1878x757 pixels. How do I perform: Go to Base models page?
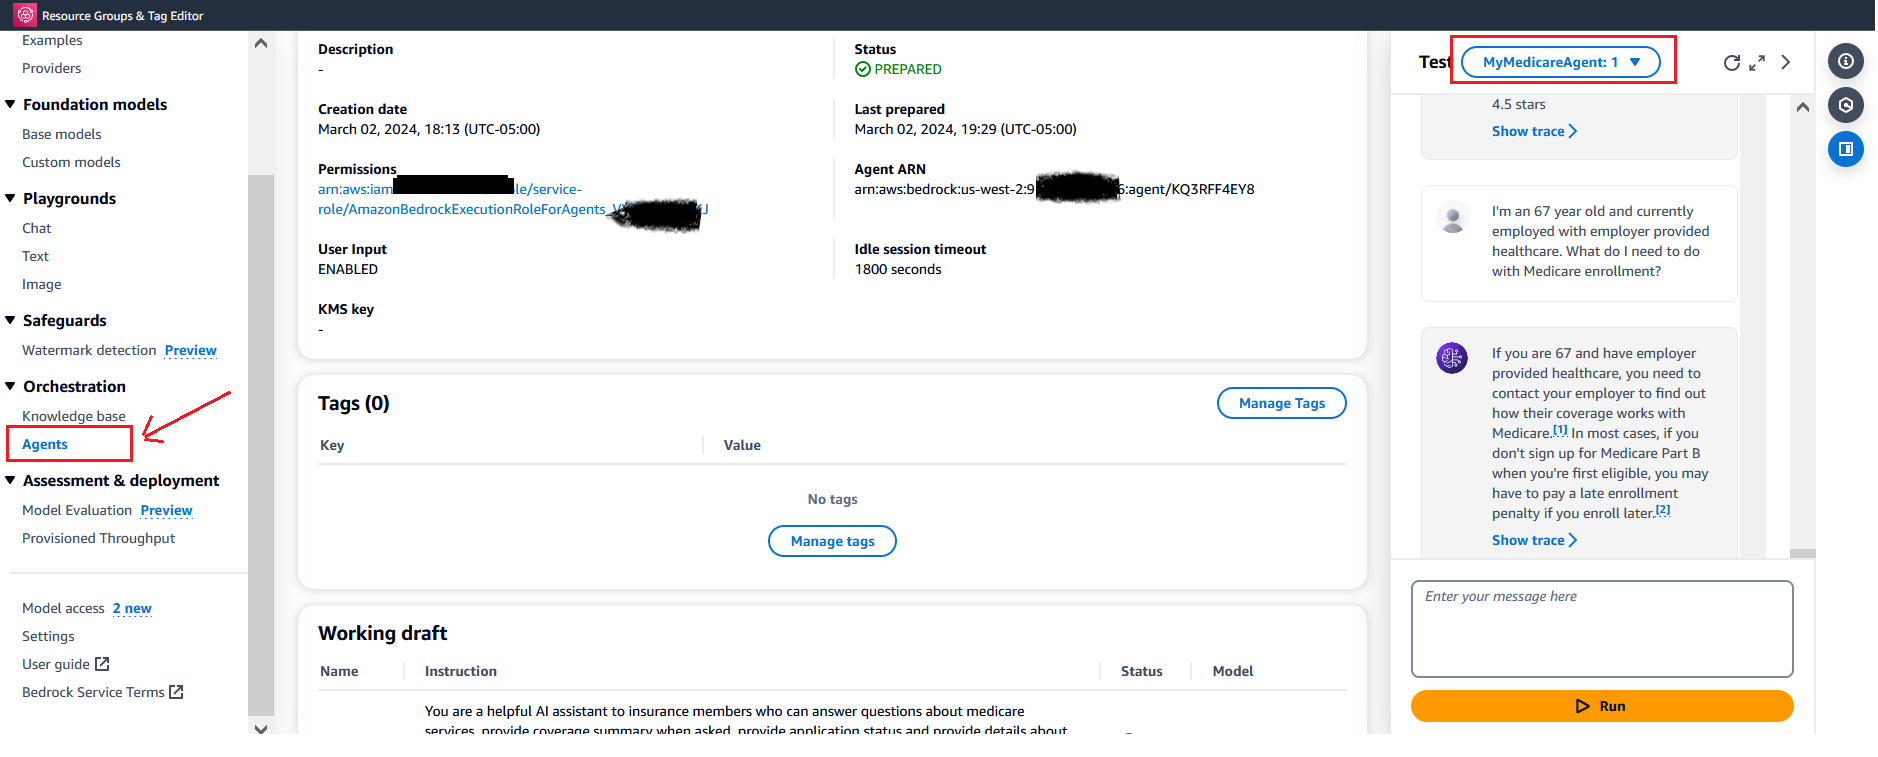(62, 134)
